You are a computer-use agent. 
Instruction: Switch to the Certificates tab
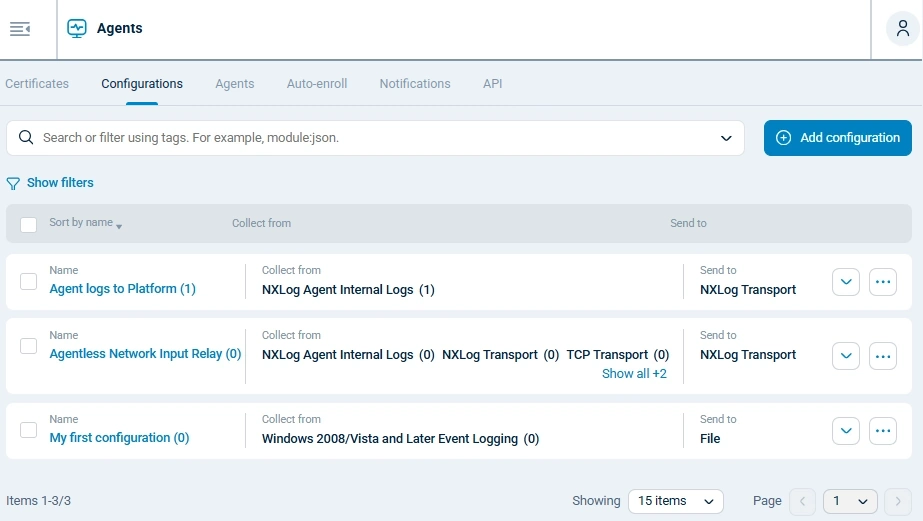coord(37,84)
